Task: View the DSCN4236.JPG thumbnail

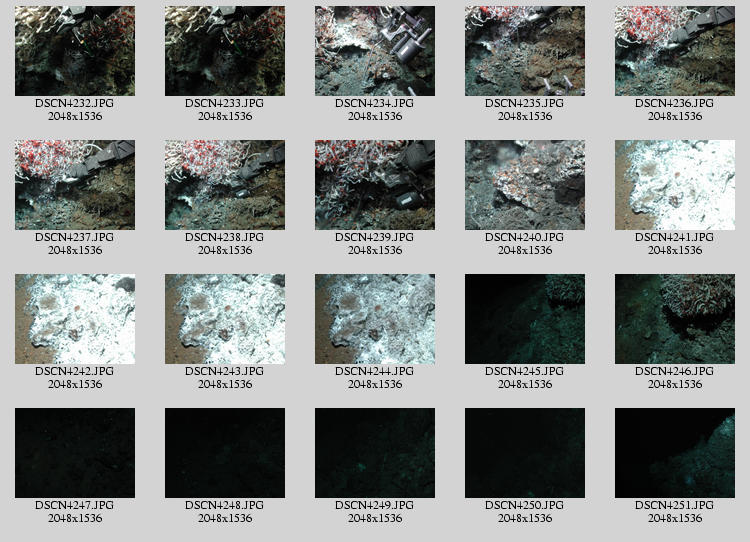Action: [675, 51]
